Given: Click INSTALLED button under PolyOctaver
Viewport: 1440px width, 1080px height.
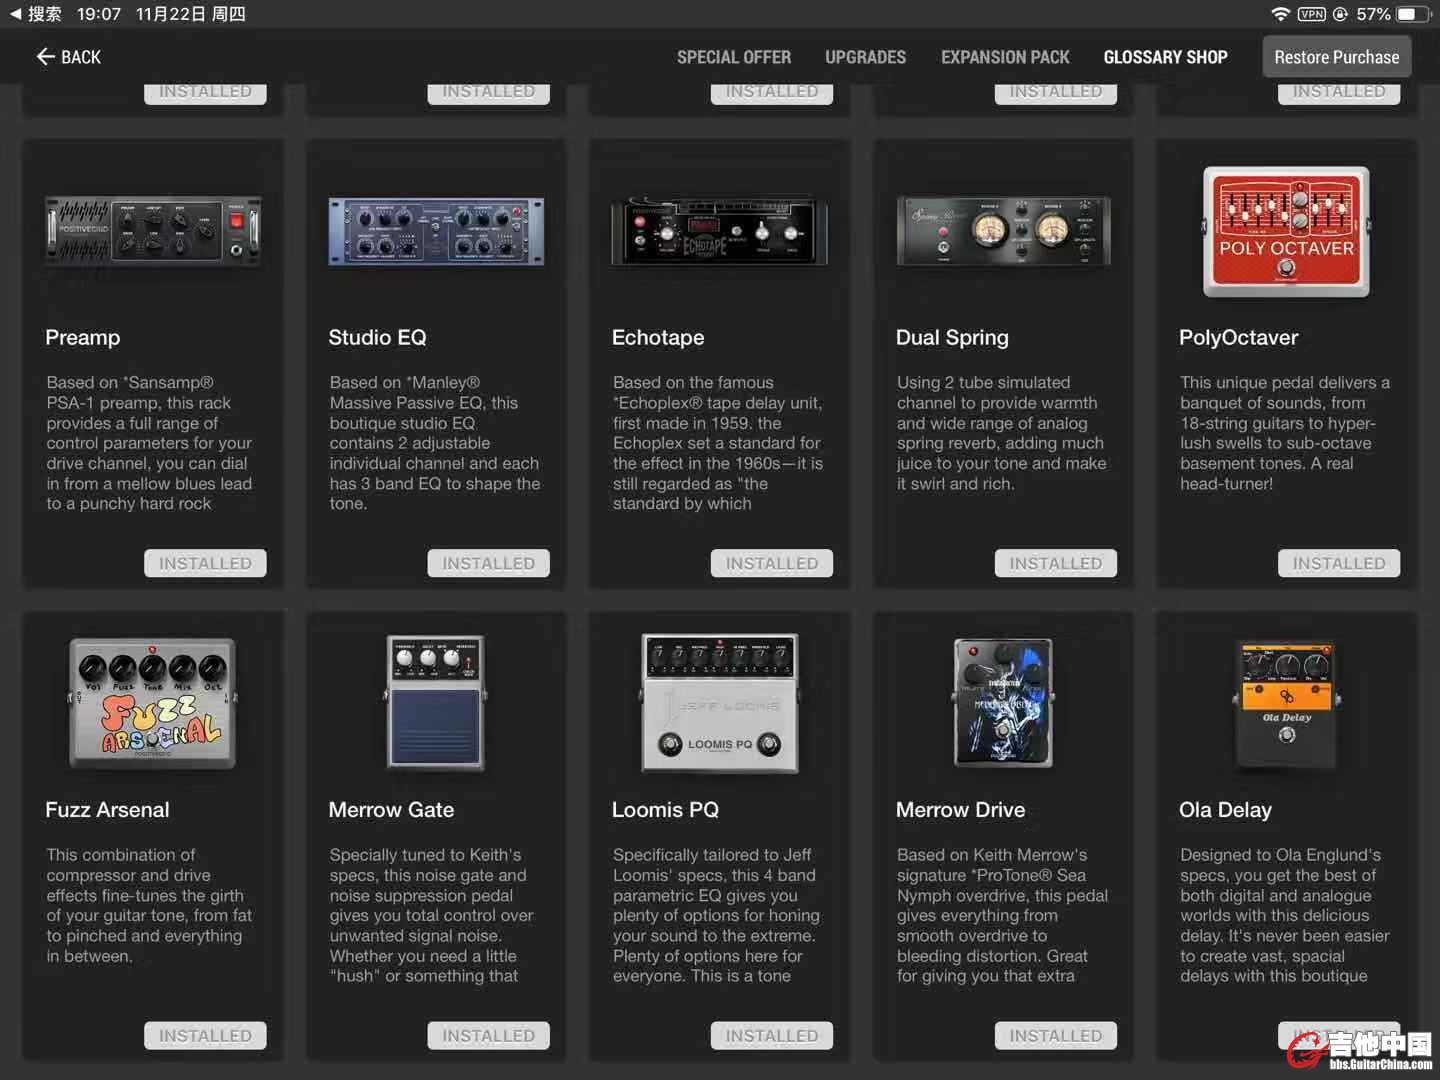Looking at the screenshot, I should (x=1339, y=563).
